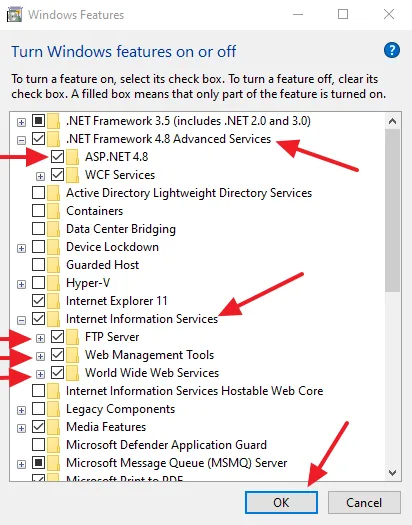Expand the WCF Services node
Viewport: 412px width, 525px height.
click(x=40, y=176)
